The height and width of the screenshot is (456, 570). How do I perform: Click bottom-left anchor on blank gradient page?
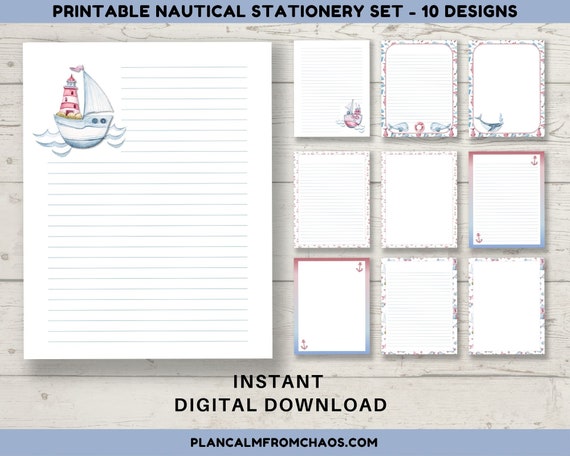click(304, 344)
